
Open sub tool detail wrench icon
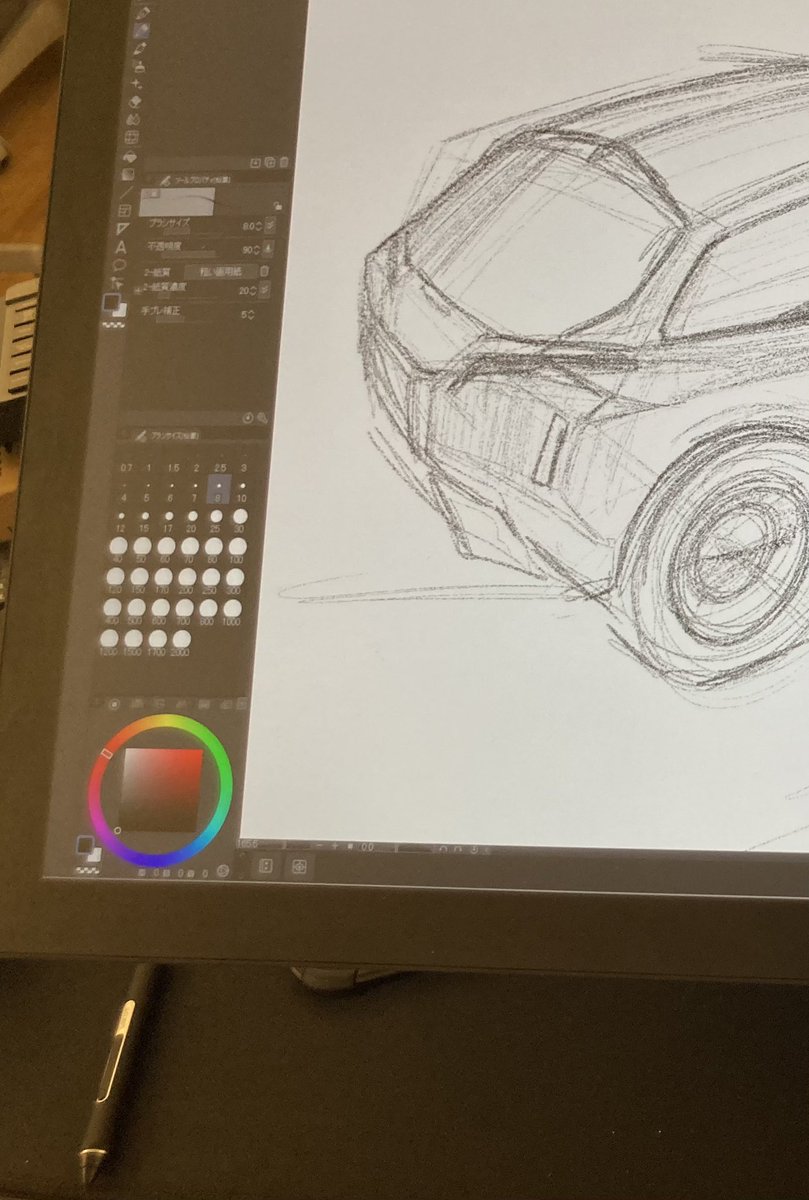point(261,418)
